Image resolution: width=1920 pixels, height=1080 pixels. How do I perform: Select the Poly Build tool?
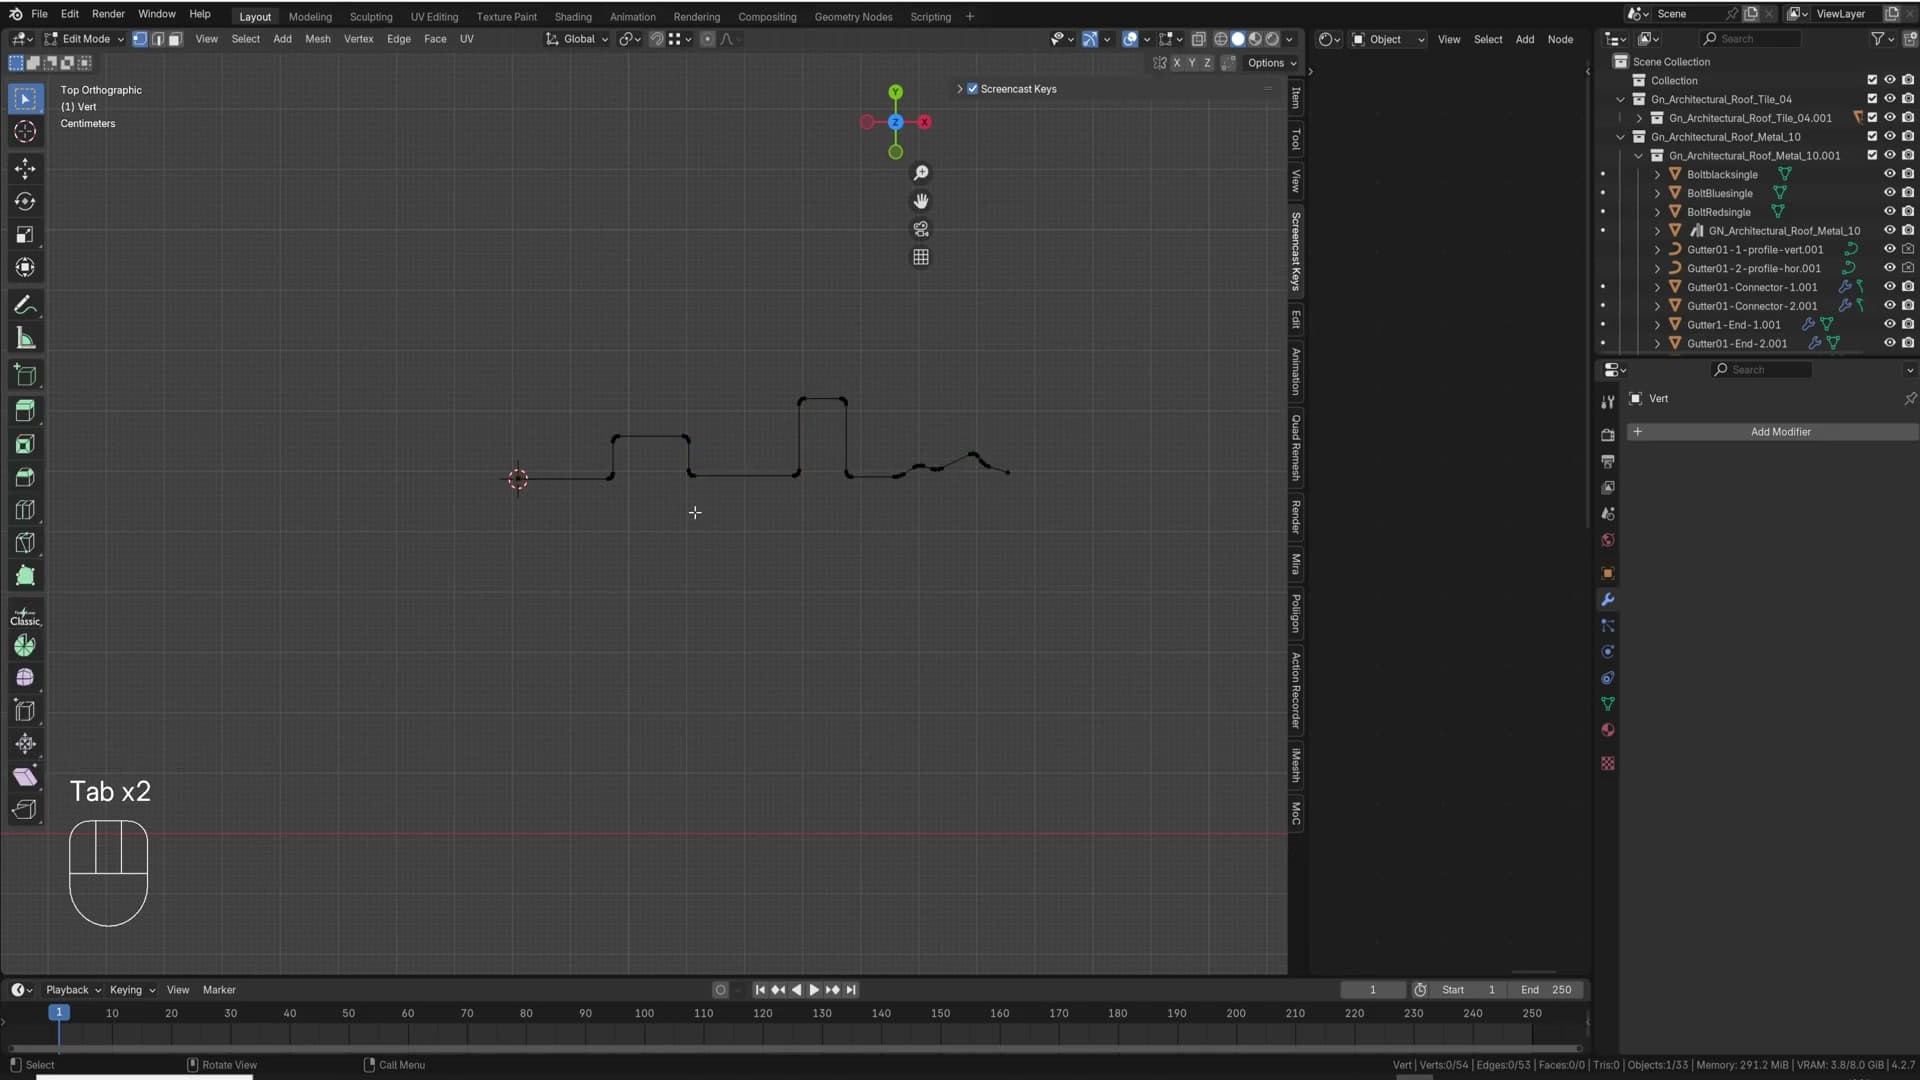pos(25,576)
